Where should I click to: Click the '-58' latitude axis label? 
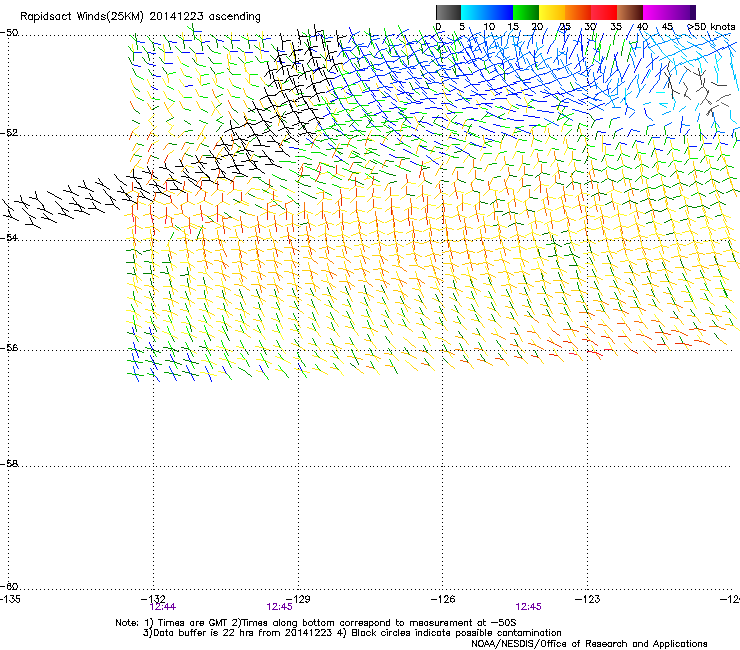pos(9,464)
